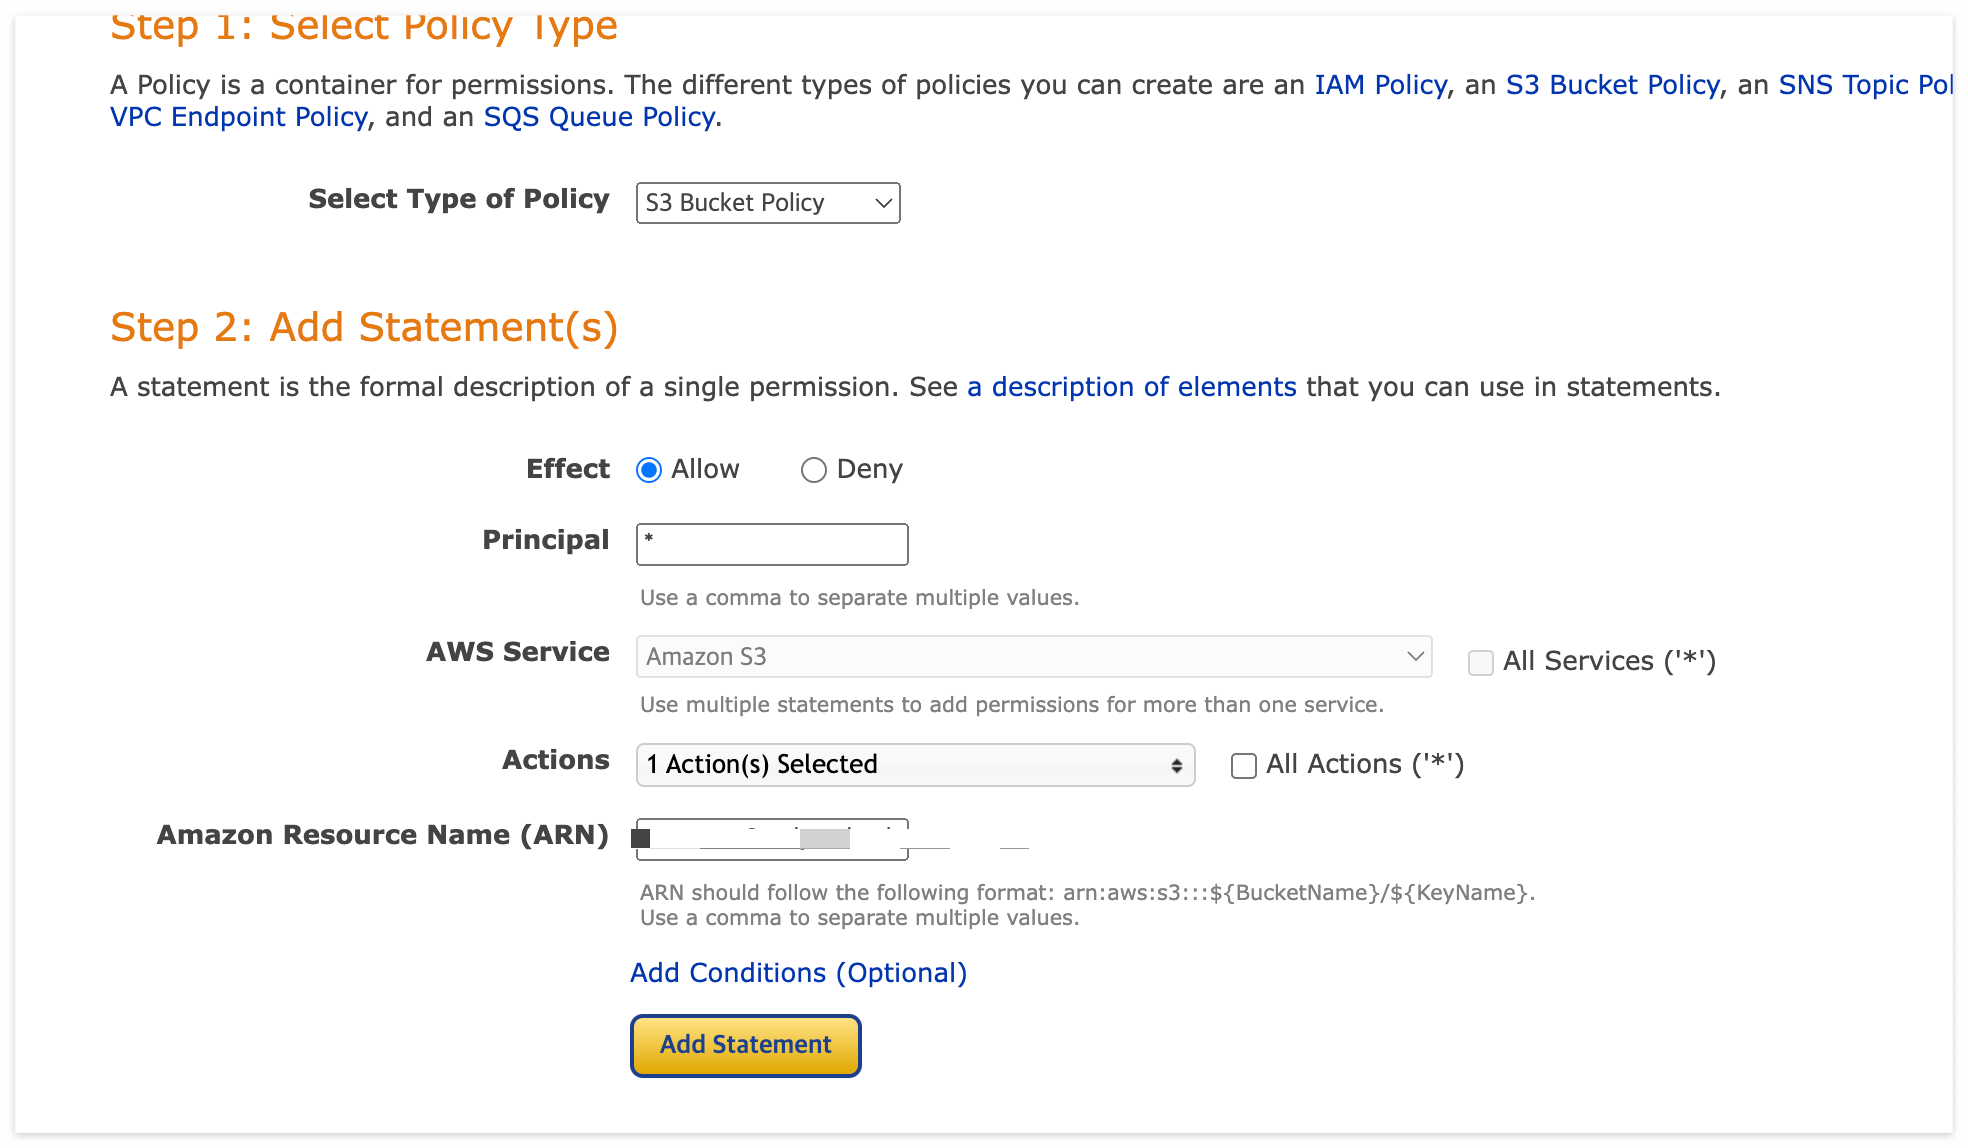Check the All Actions ('*') checkbox
Screen dimensions: 1968x1148
pyautogui.click(x=1243, y=766)
